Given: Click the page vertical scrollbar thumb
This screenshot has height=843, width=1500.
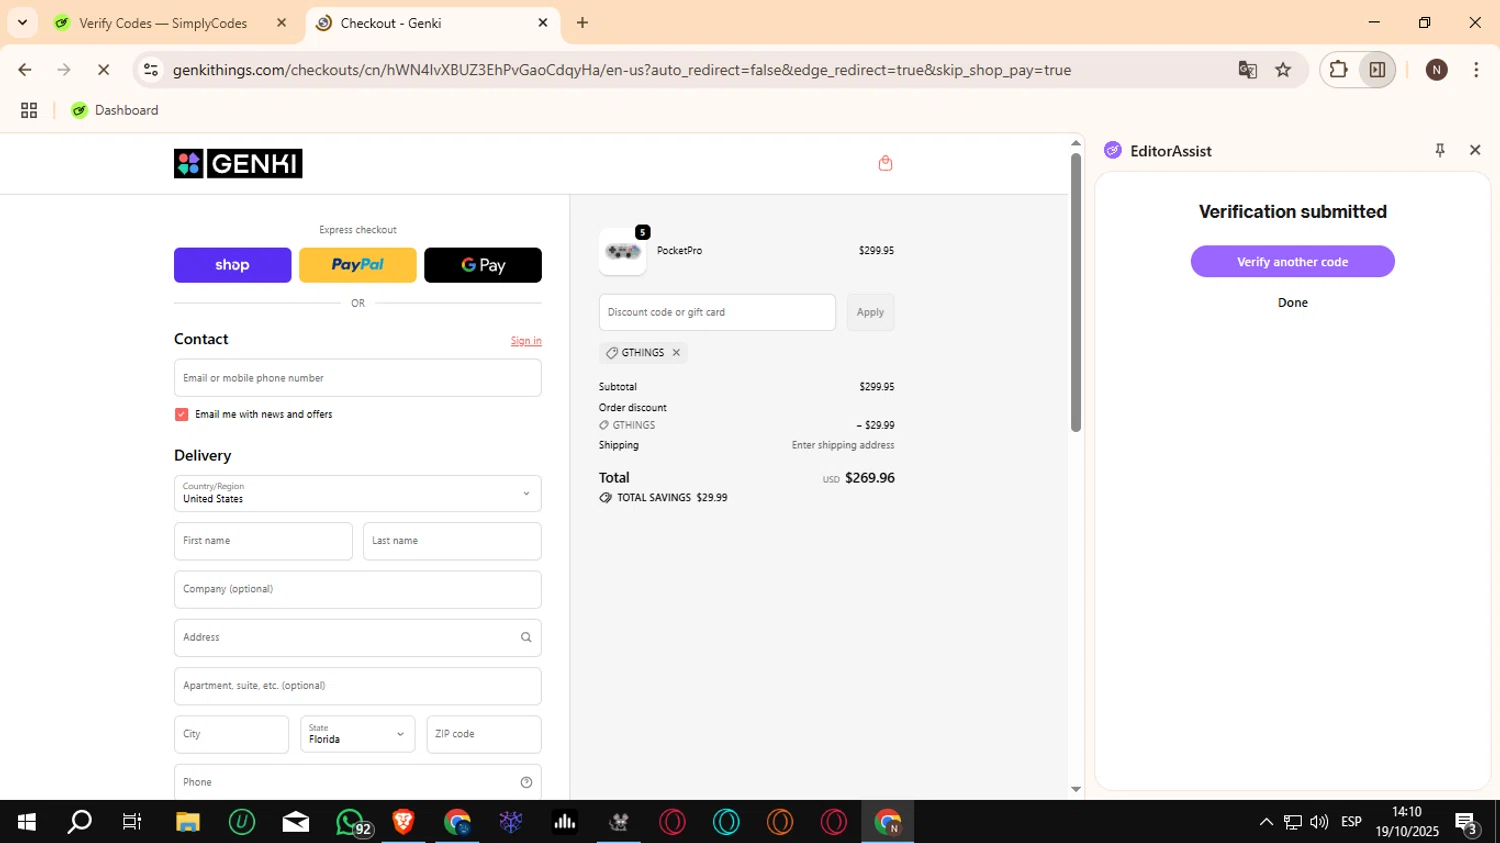Looking at the screenshot, I should tap(1076, 292).
